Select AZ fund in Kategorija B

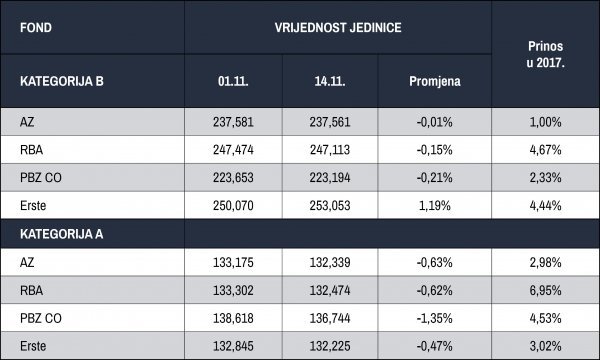pyautogui.click(x=27, y=122)
